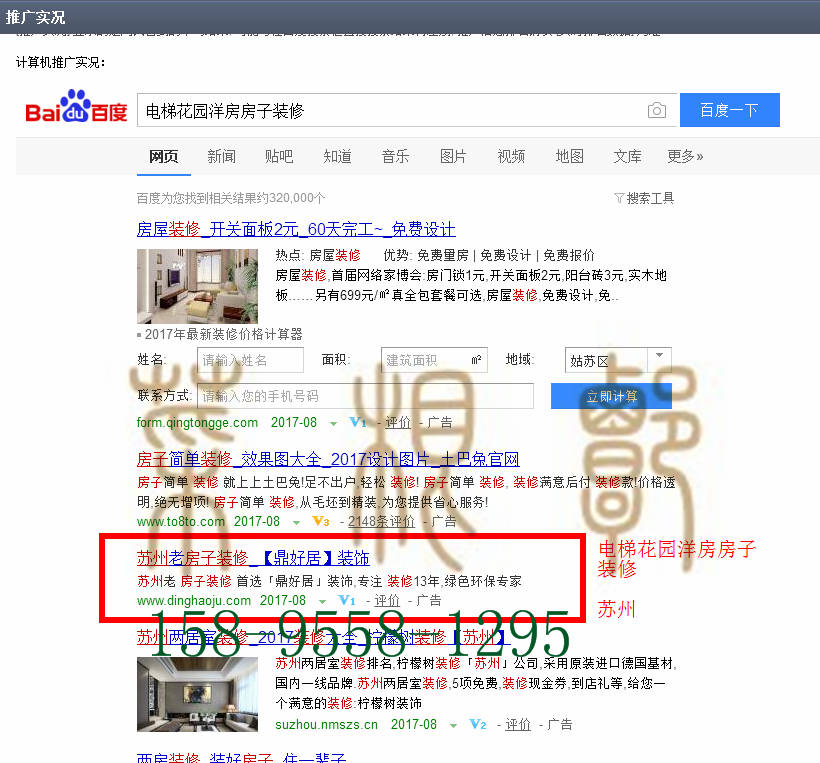The image size is (820, 763).
Task: Focus the 请输入姓名 name field
Action: tap(250, 360)
